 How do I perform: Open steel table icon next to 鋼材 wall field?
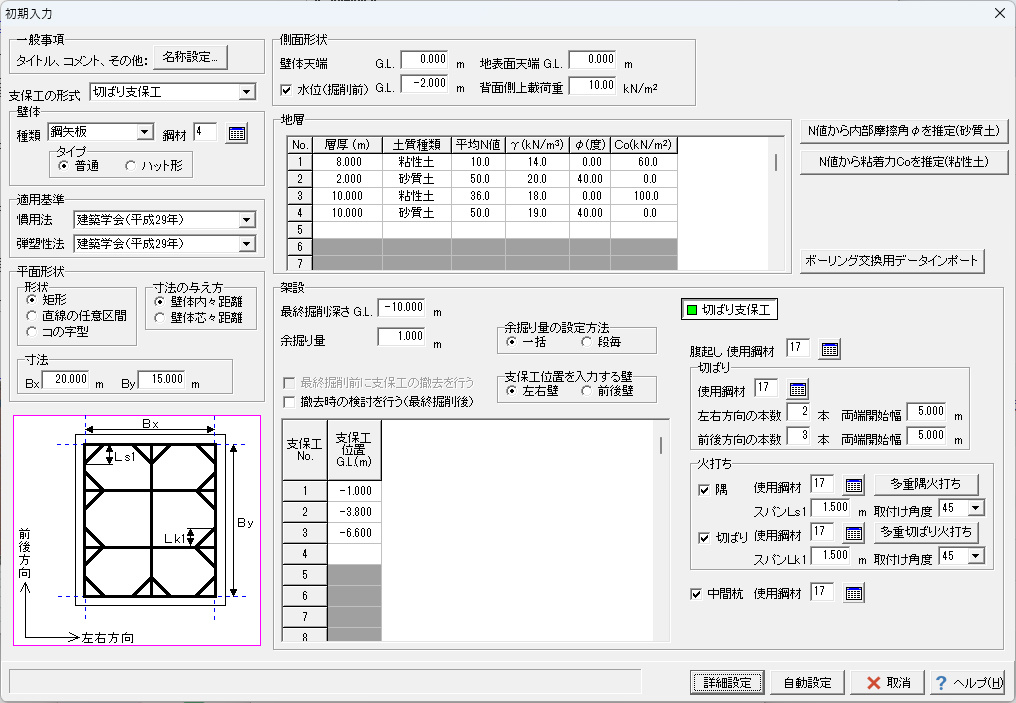pyautogui.click(x=237, y=133)
